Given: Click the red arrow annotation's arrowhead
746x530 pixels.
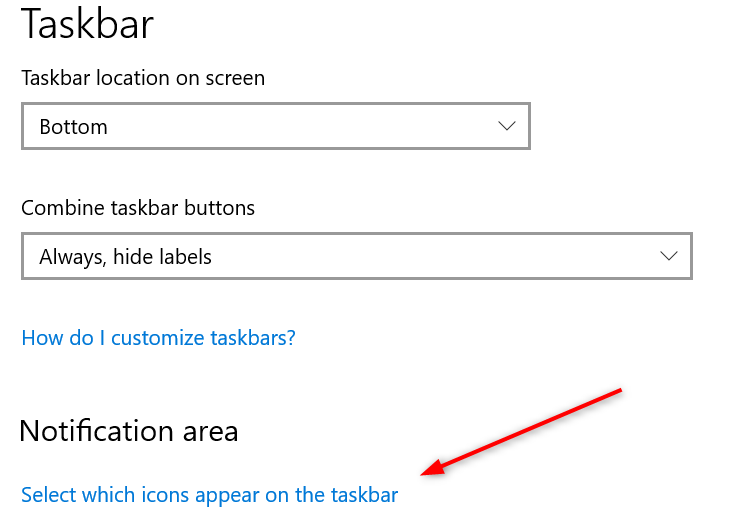Looking at the screenshot, I should click(433, 468).
